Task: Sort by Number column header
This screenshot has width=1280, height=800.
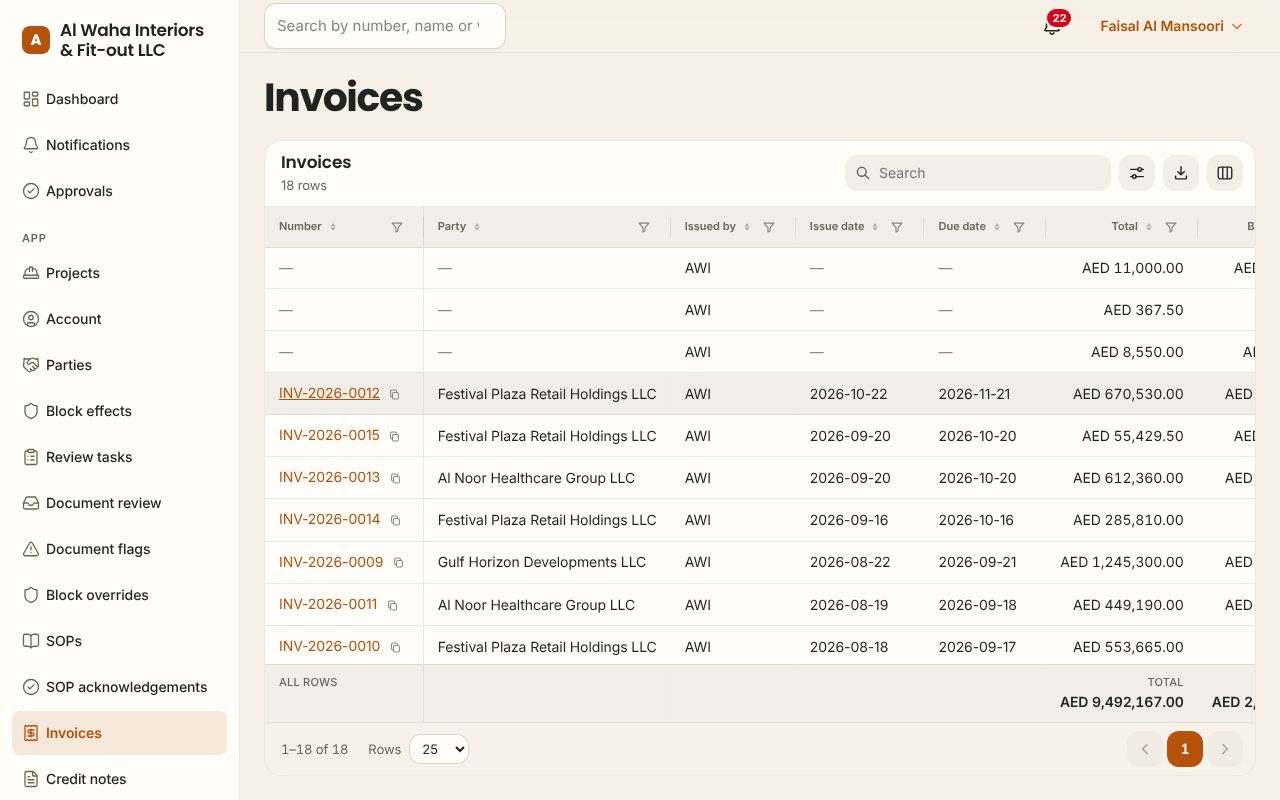Action: click(307, 227)
